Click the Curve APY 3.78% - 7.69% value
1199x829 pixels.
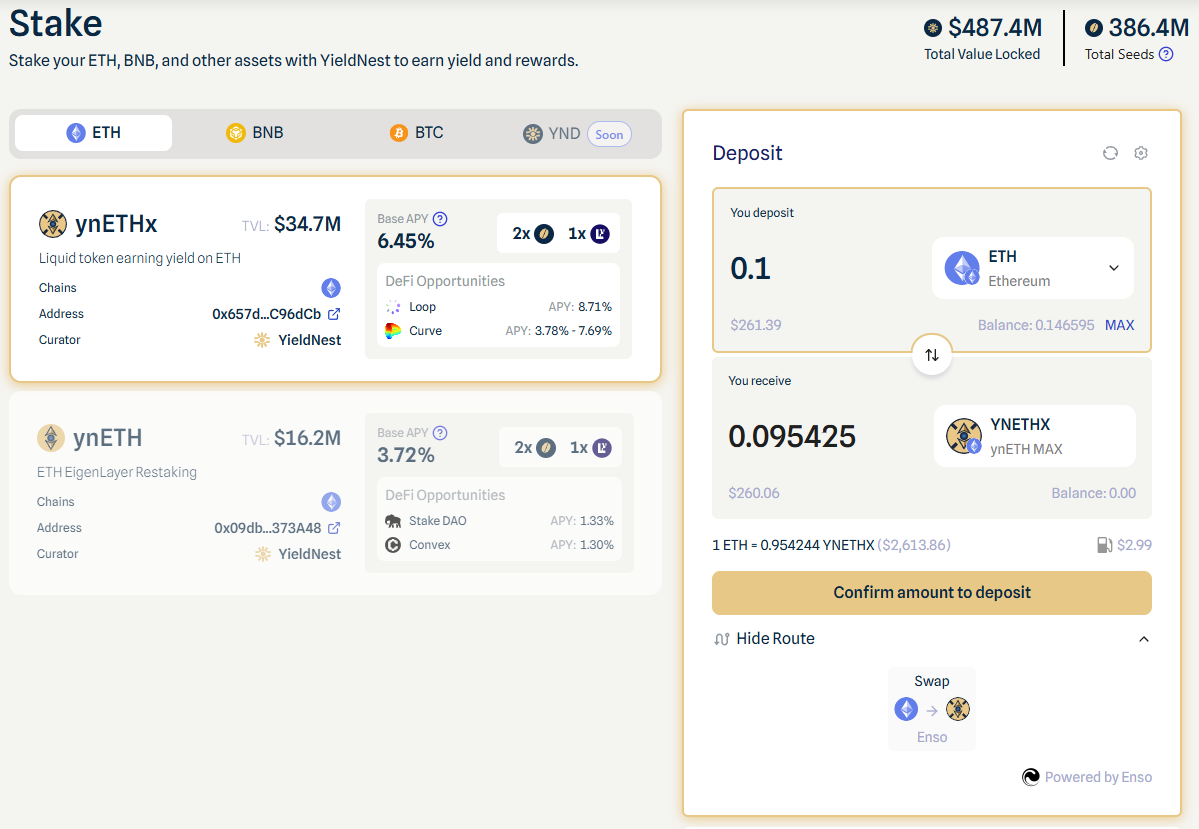[x=574, y=331]
